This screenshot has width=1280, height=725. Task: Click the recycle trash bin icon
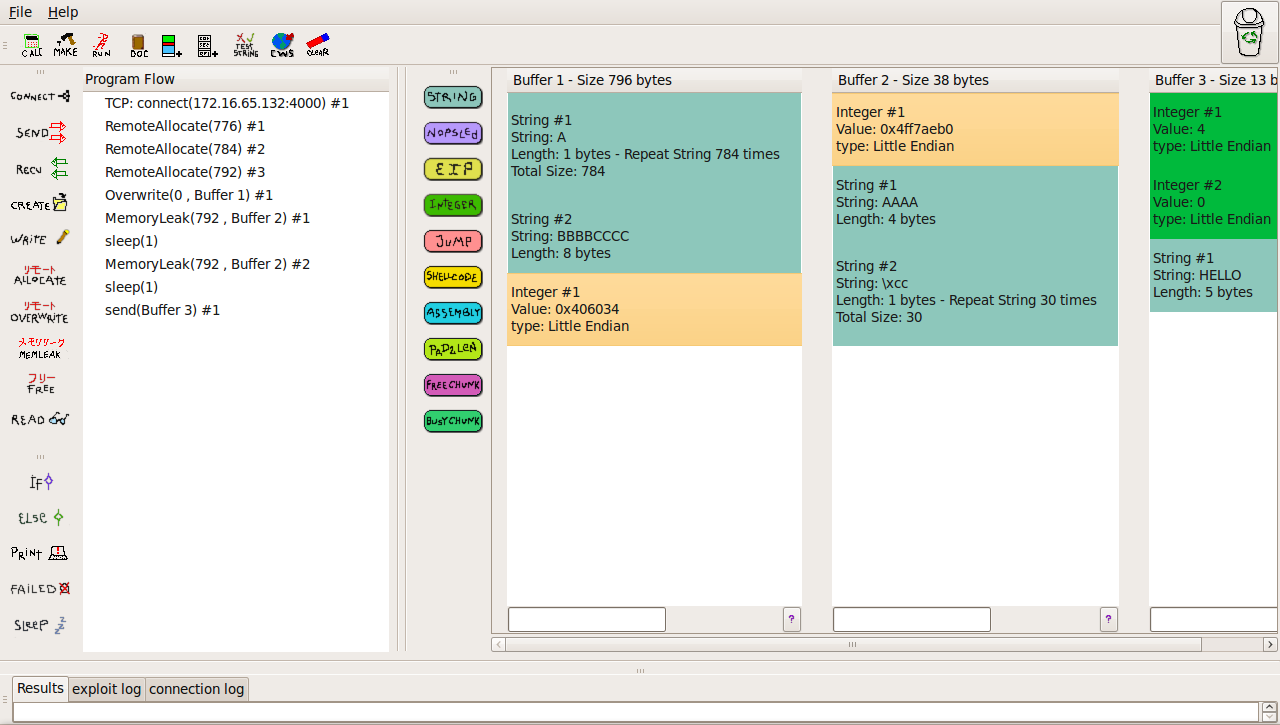tap(1249, 33)
